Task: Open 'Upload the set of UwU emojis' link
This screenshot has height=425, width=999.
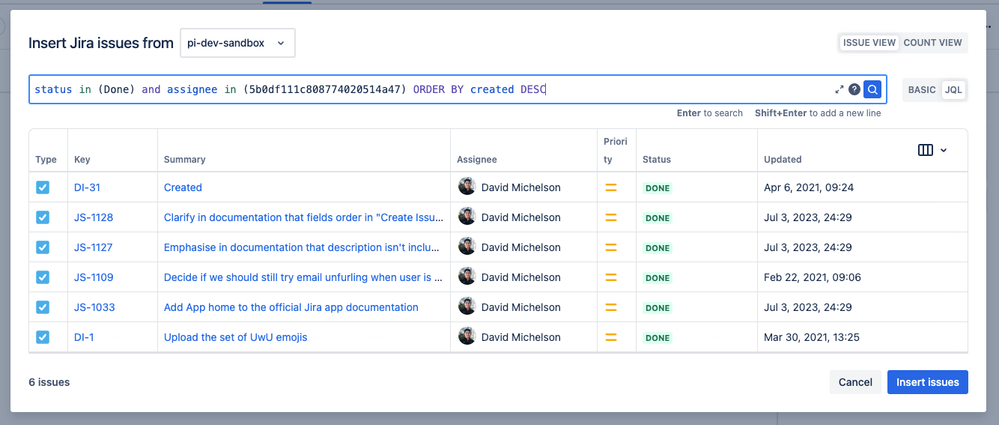Action: 236,337
